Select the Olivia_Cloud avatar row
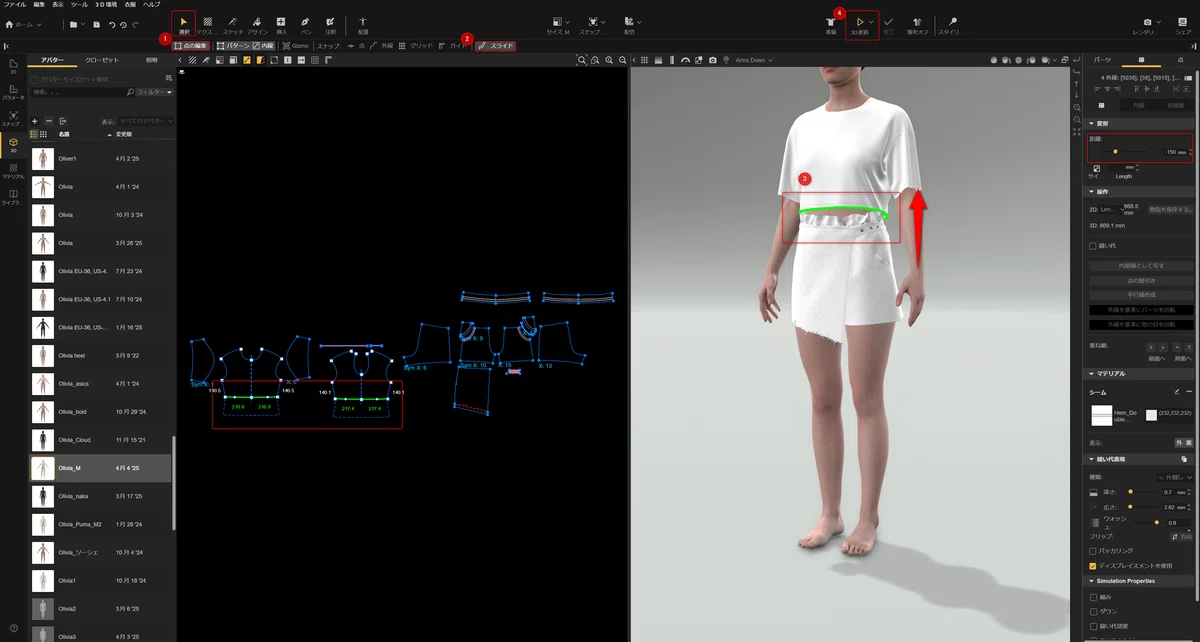This screenshot has width=1200, height=642. [x=101, y=440]
